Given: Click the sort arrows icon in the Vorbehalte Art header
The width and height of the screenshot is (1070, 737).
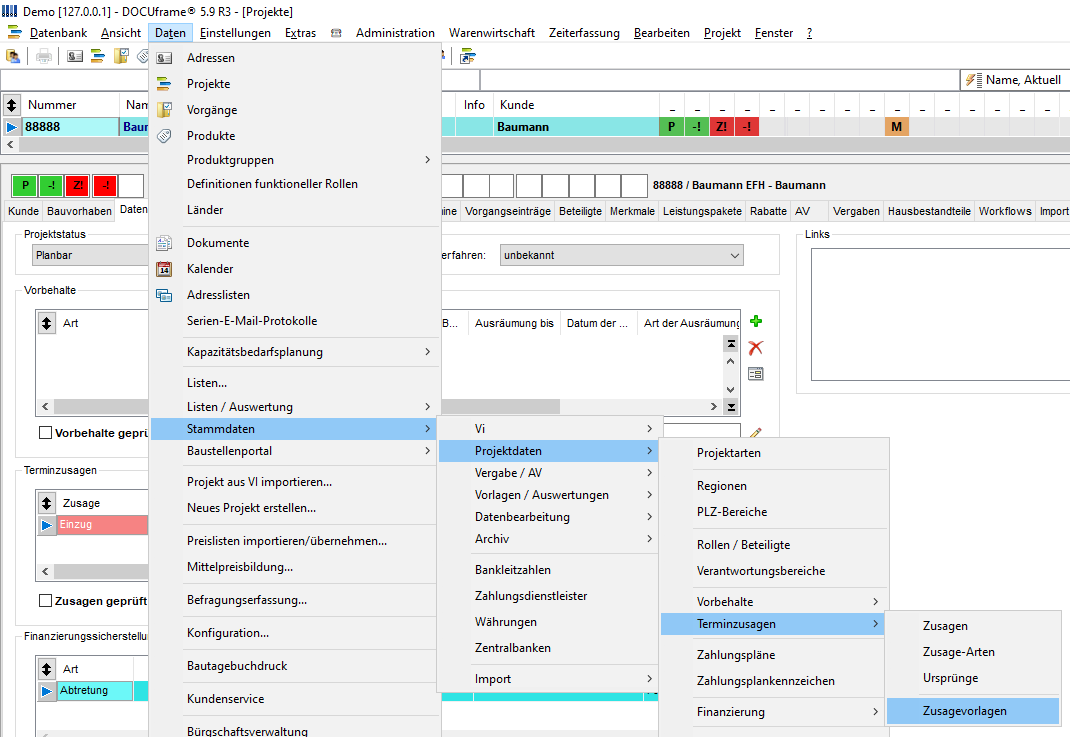Looking at the screenshot, I should [x=46, y=323].
